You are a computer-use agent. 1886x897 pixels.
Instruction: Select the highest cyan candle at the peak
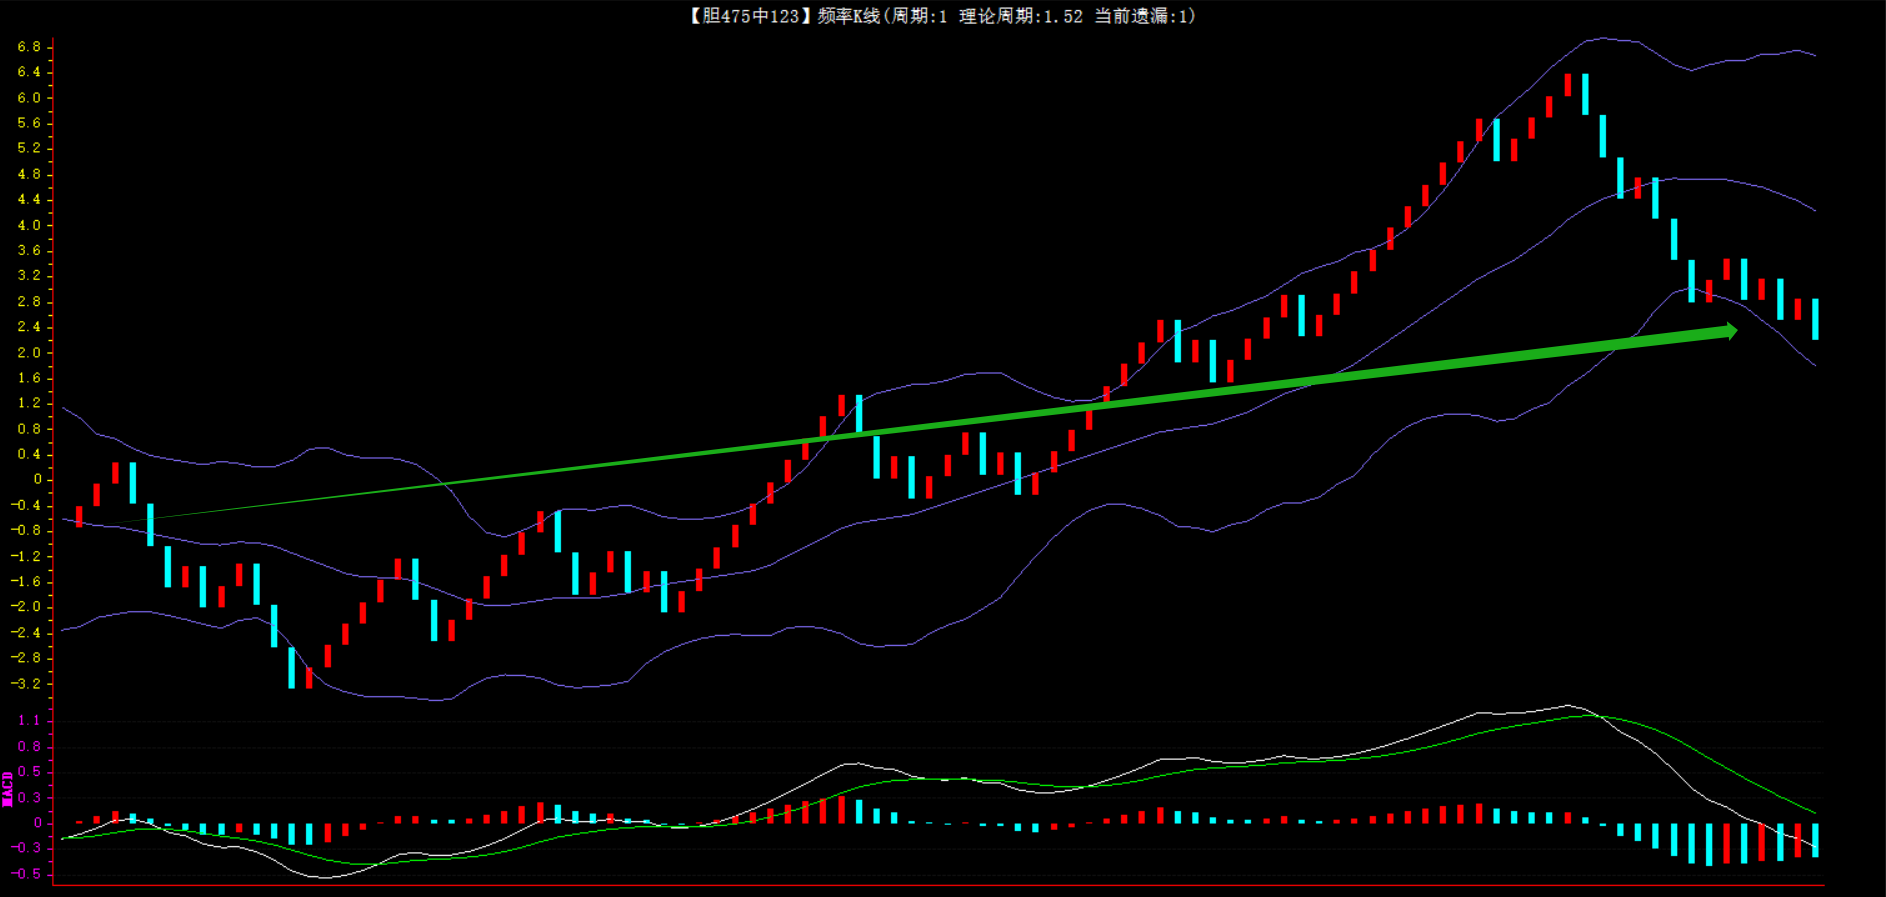click(1585, 93)
